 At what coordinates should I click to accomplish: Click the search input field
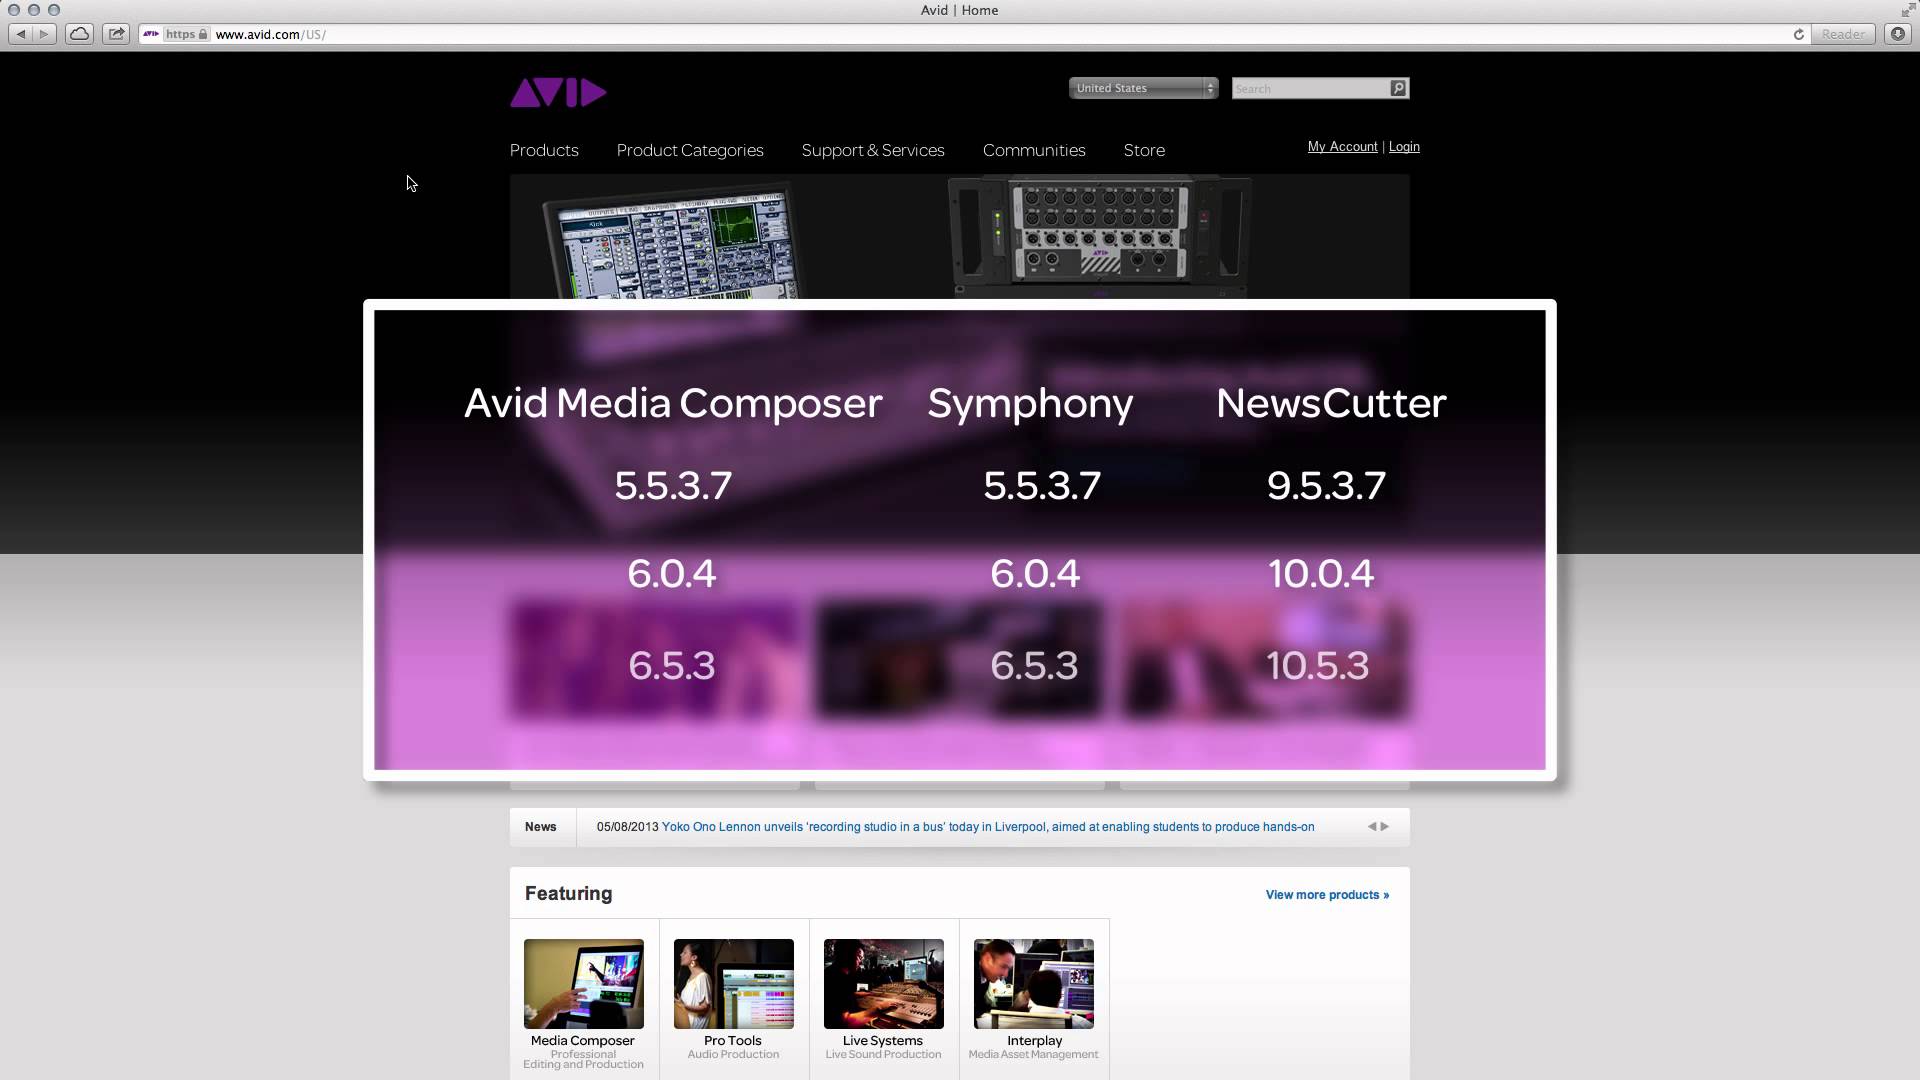(x=1309, y=88)
